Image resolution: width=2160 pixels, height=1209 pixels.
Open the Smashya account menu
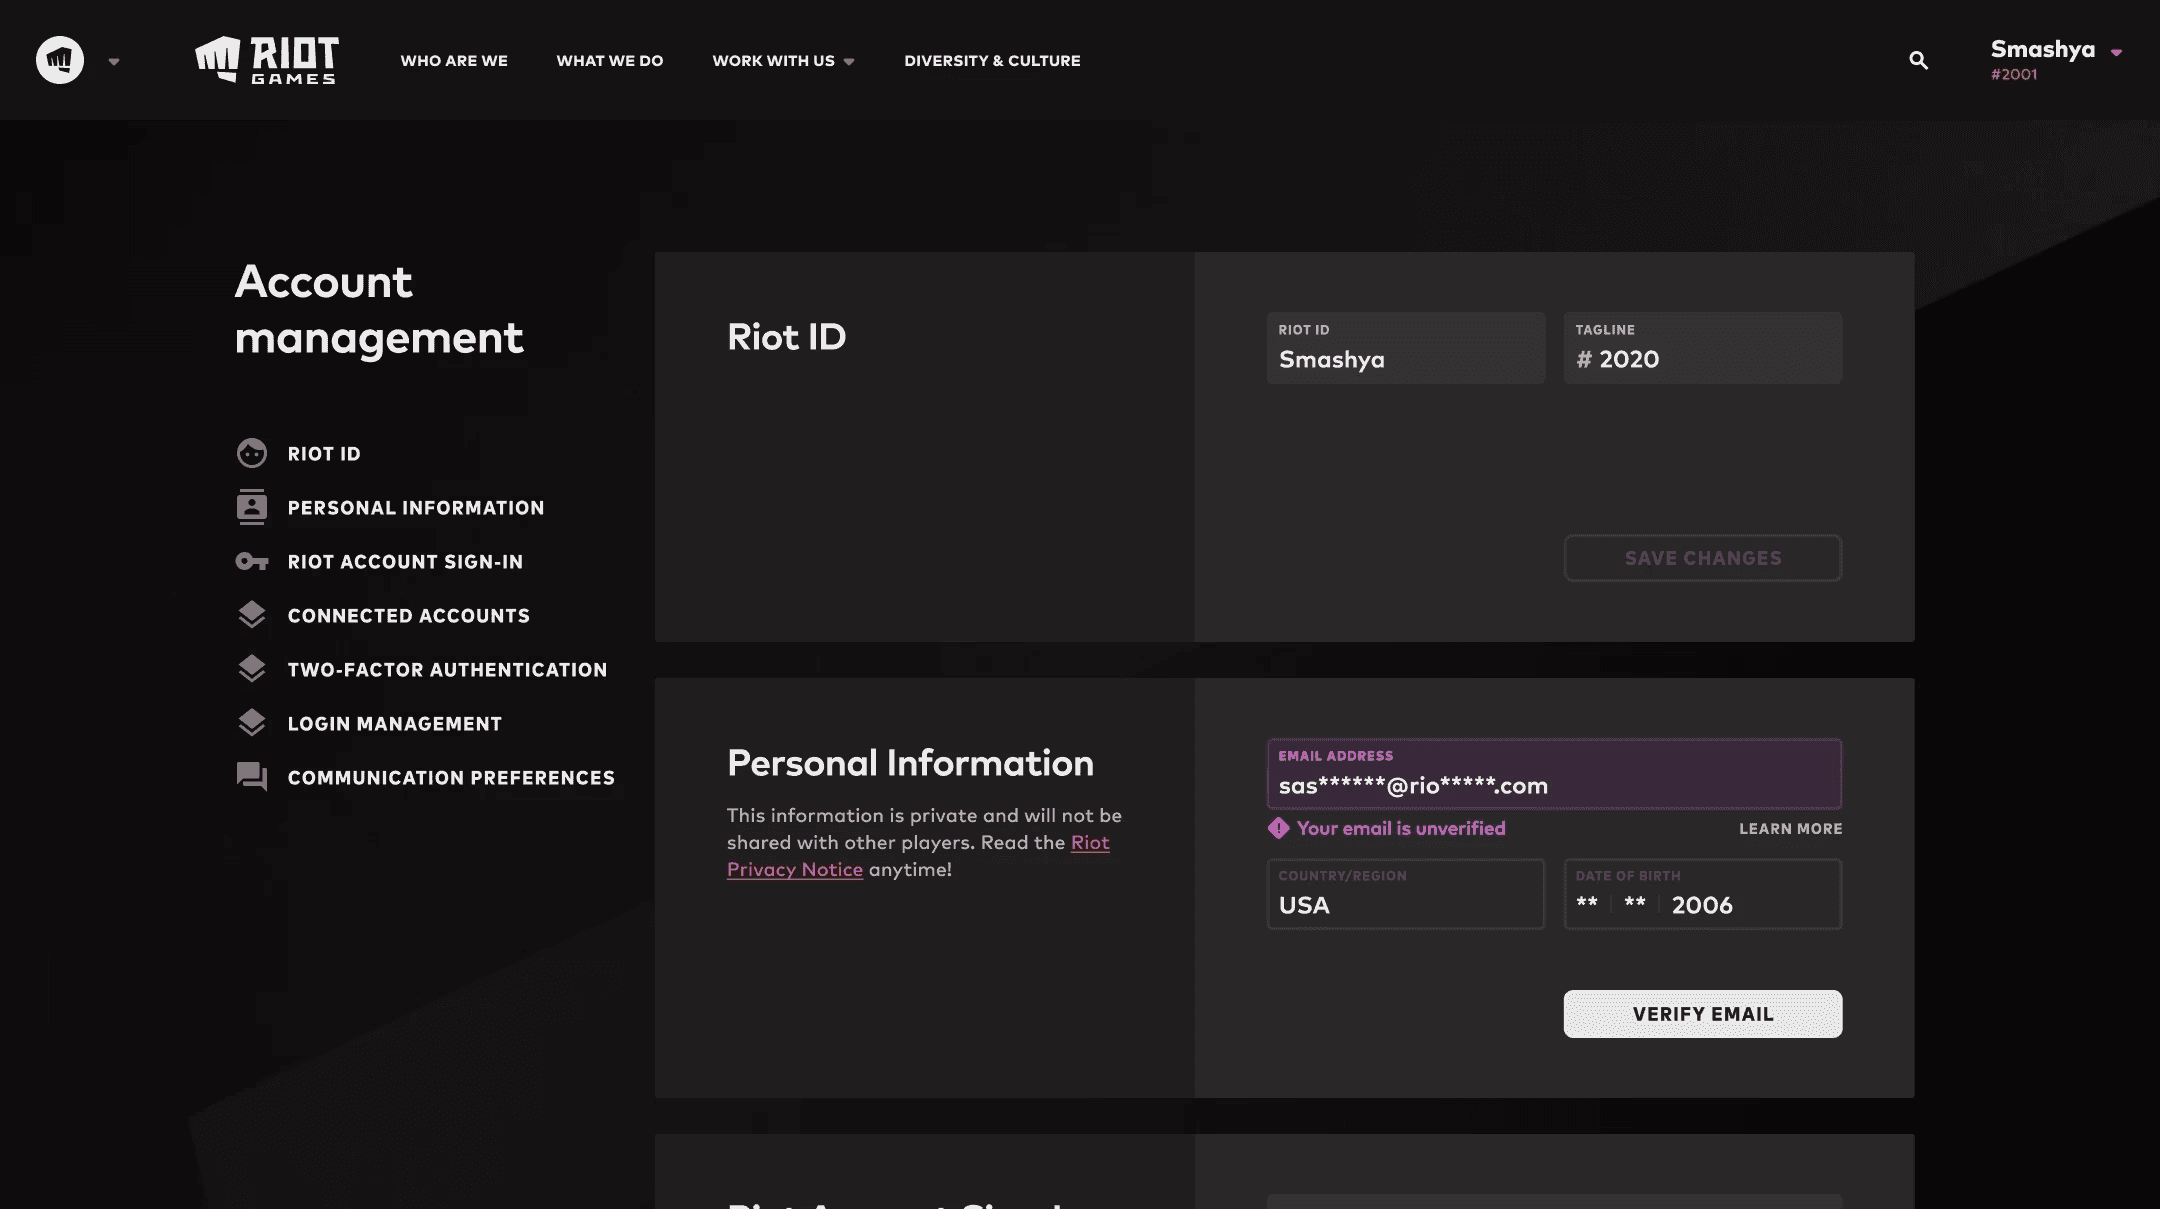click(2055, 60)
